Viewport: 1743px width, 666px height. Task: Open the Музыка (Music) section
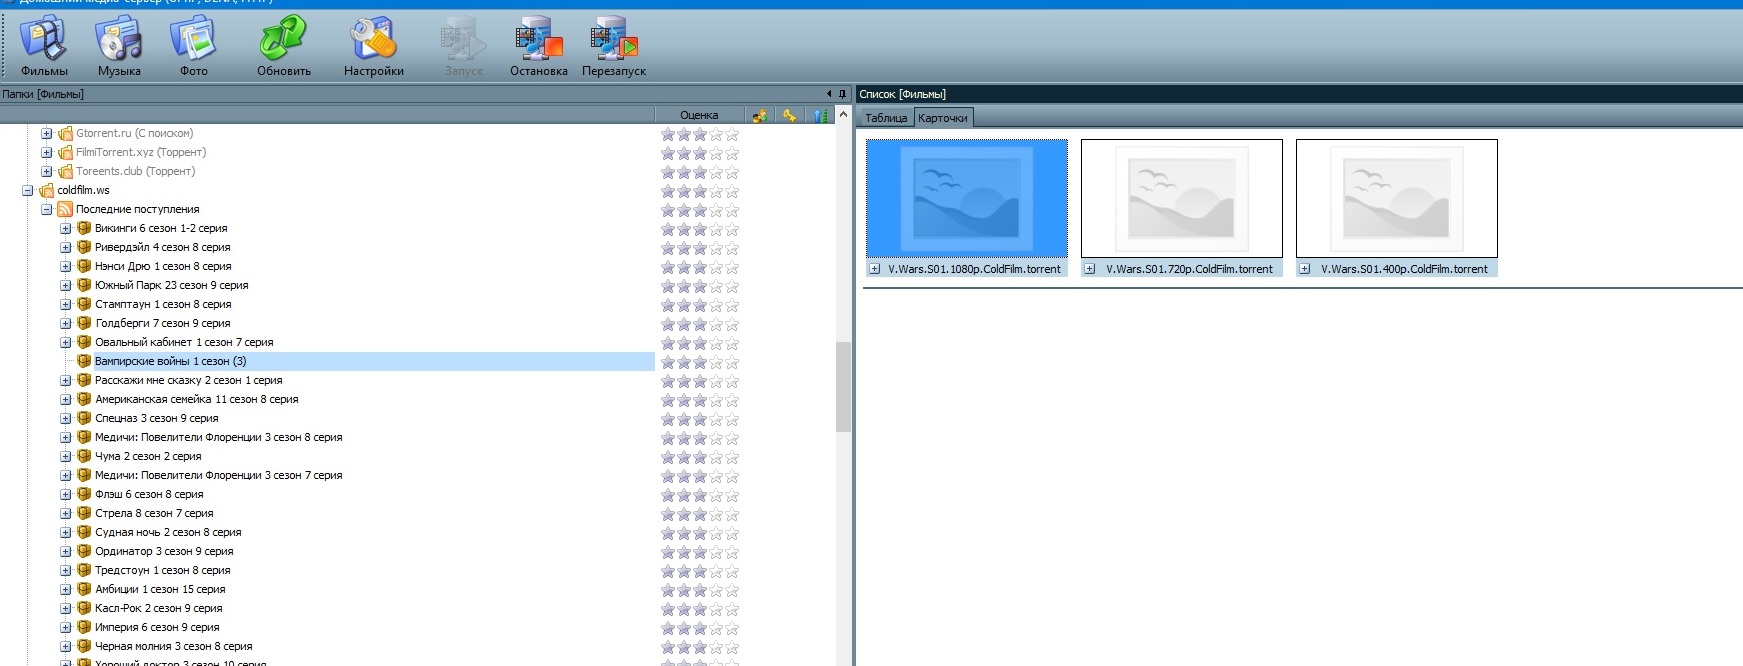119,46
